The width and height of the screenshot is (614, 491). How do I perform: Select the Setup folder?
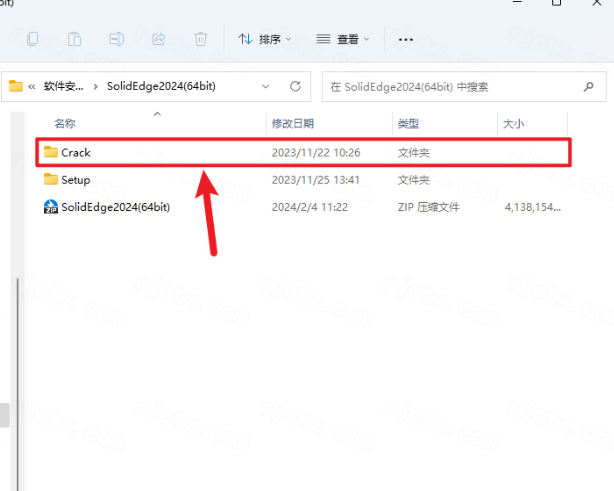75,180
